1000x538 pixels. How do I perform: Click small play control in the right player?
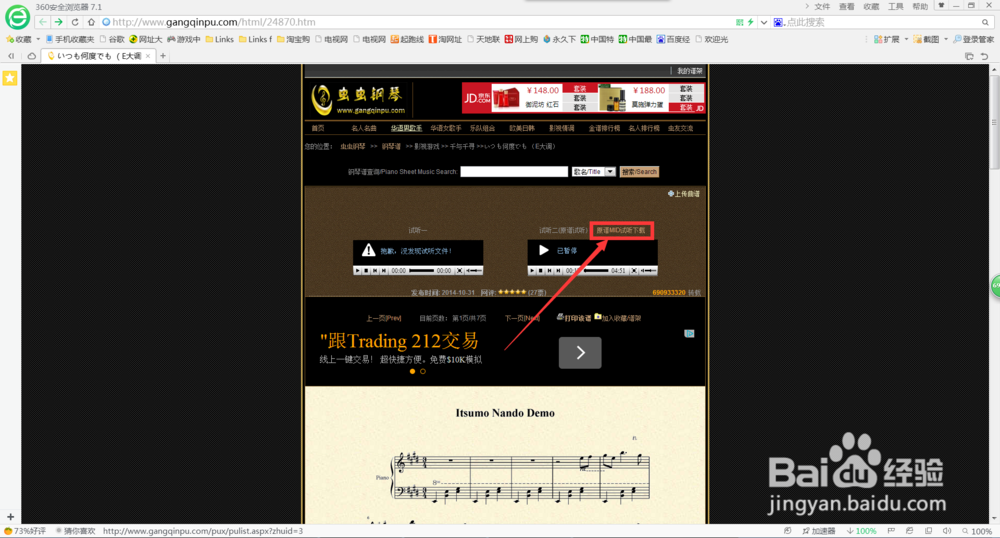pos(532,271)
